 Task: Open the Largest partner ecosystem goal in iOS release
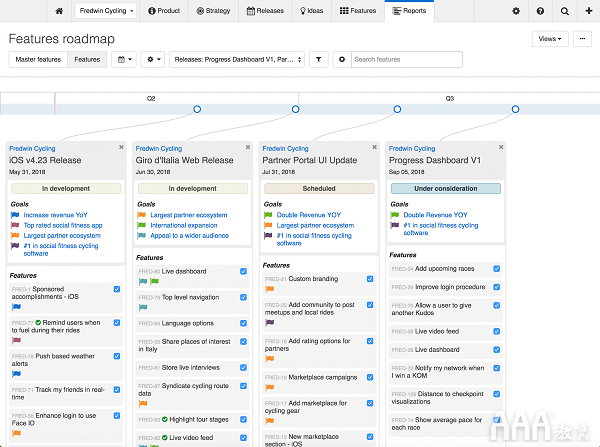click(x=62, y=235)
